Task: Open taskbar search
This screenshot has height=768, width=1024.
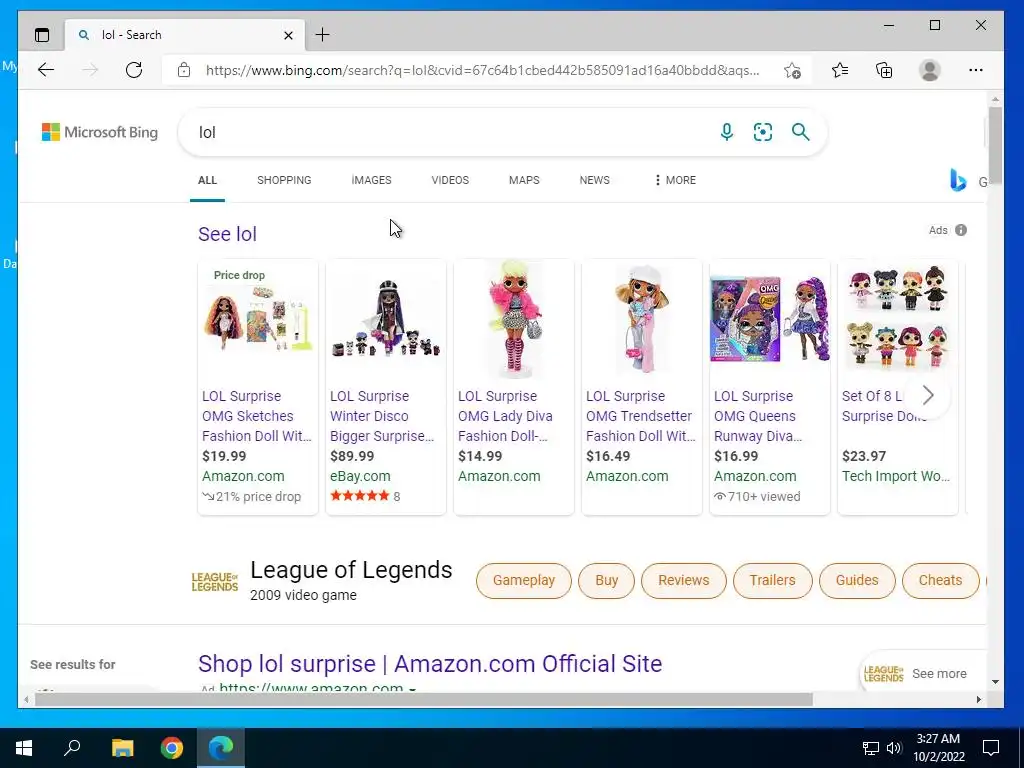Action: tap(72, 747)
